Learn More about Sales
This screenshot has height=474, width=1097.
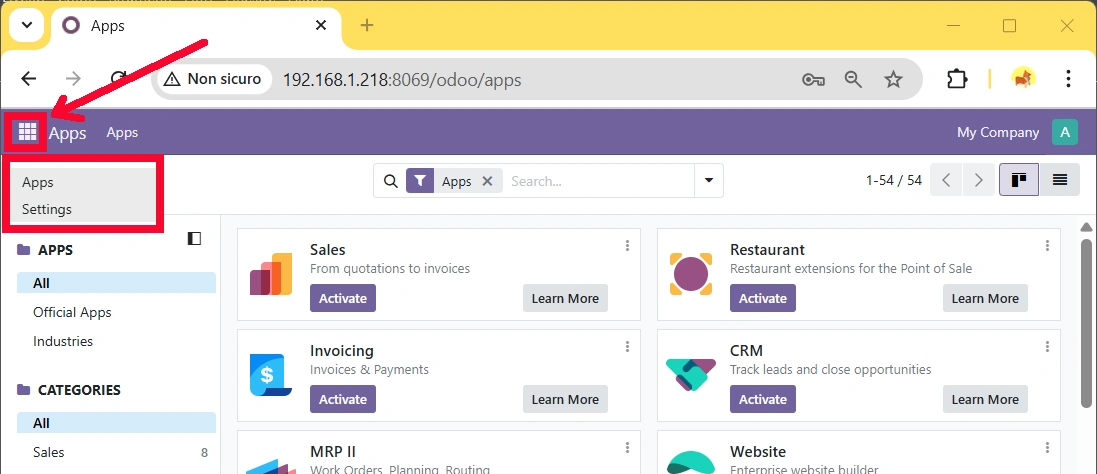[x=565, y=298]
